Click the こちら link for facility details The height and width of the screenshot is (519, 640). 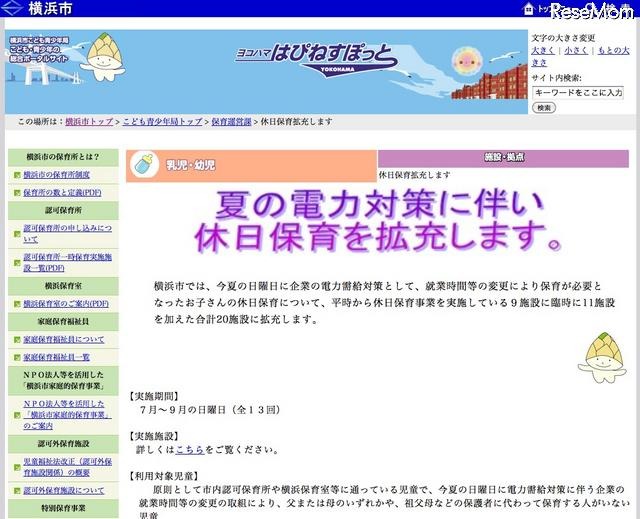click(x=190, y=450)
